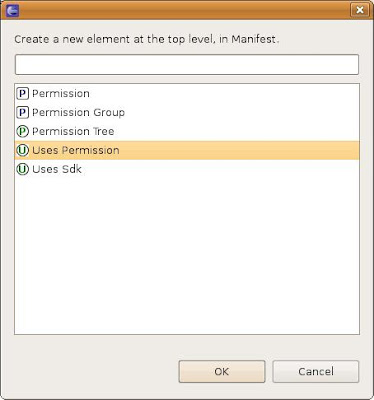374x400 pixels.
Task: Click the orange title bar of the dialog
Action: pos(183,10)
